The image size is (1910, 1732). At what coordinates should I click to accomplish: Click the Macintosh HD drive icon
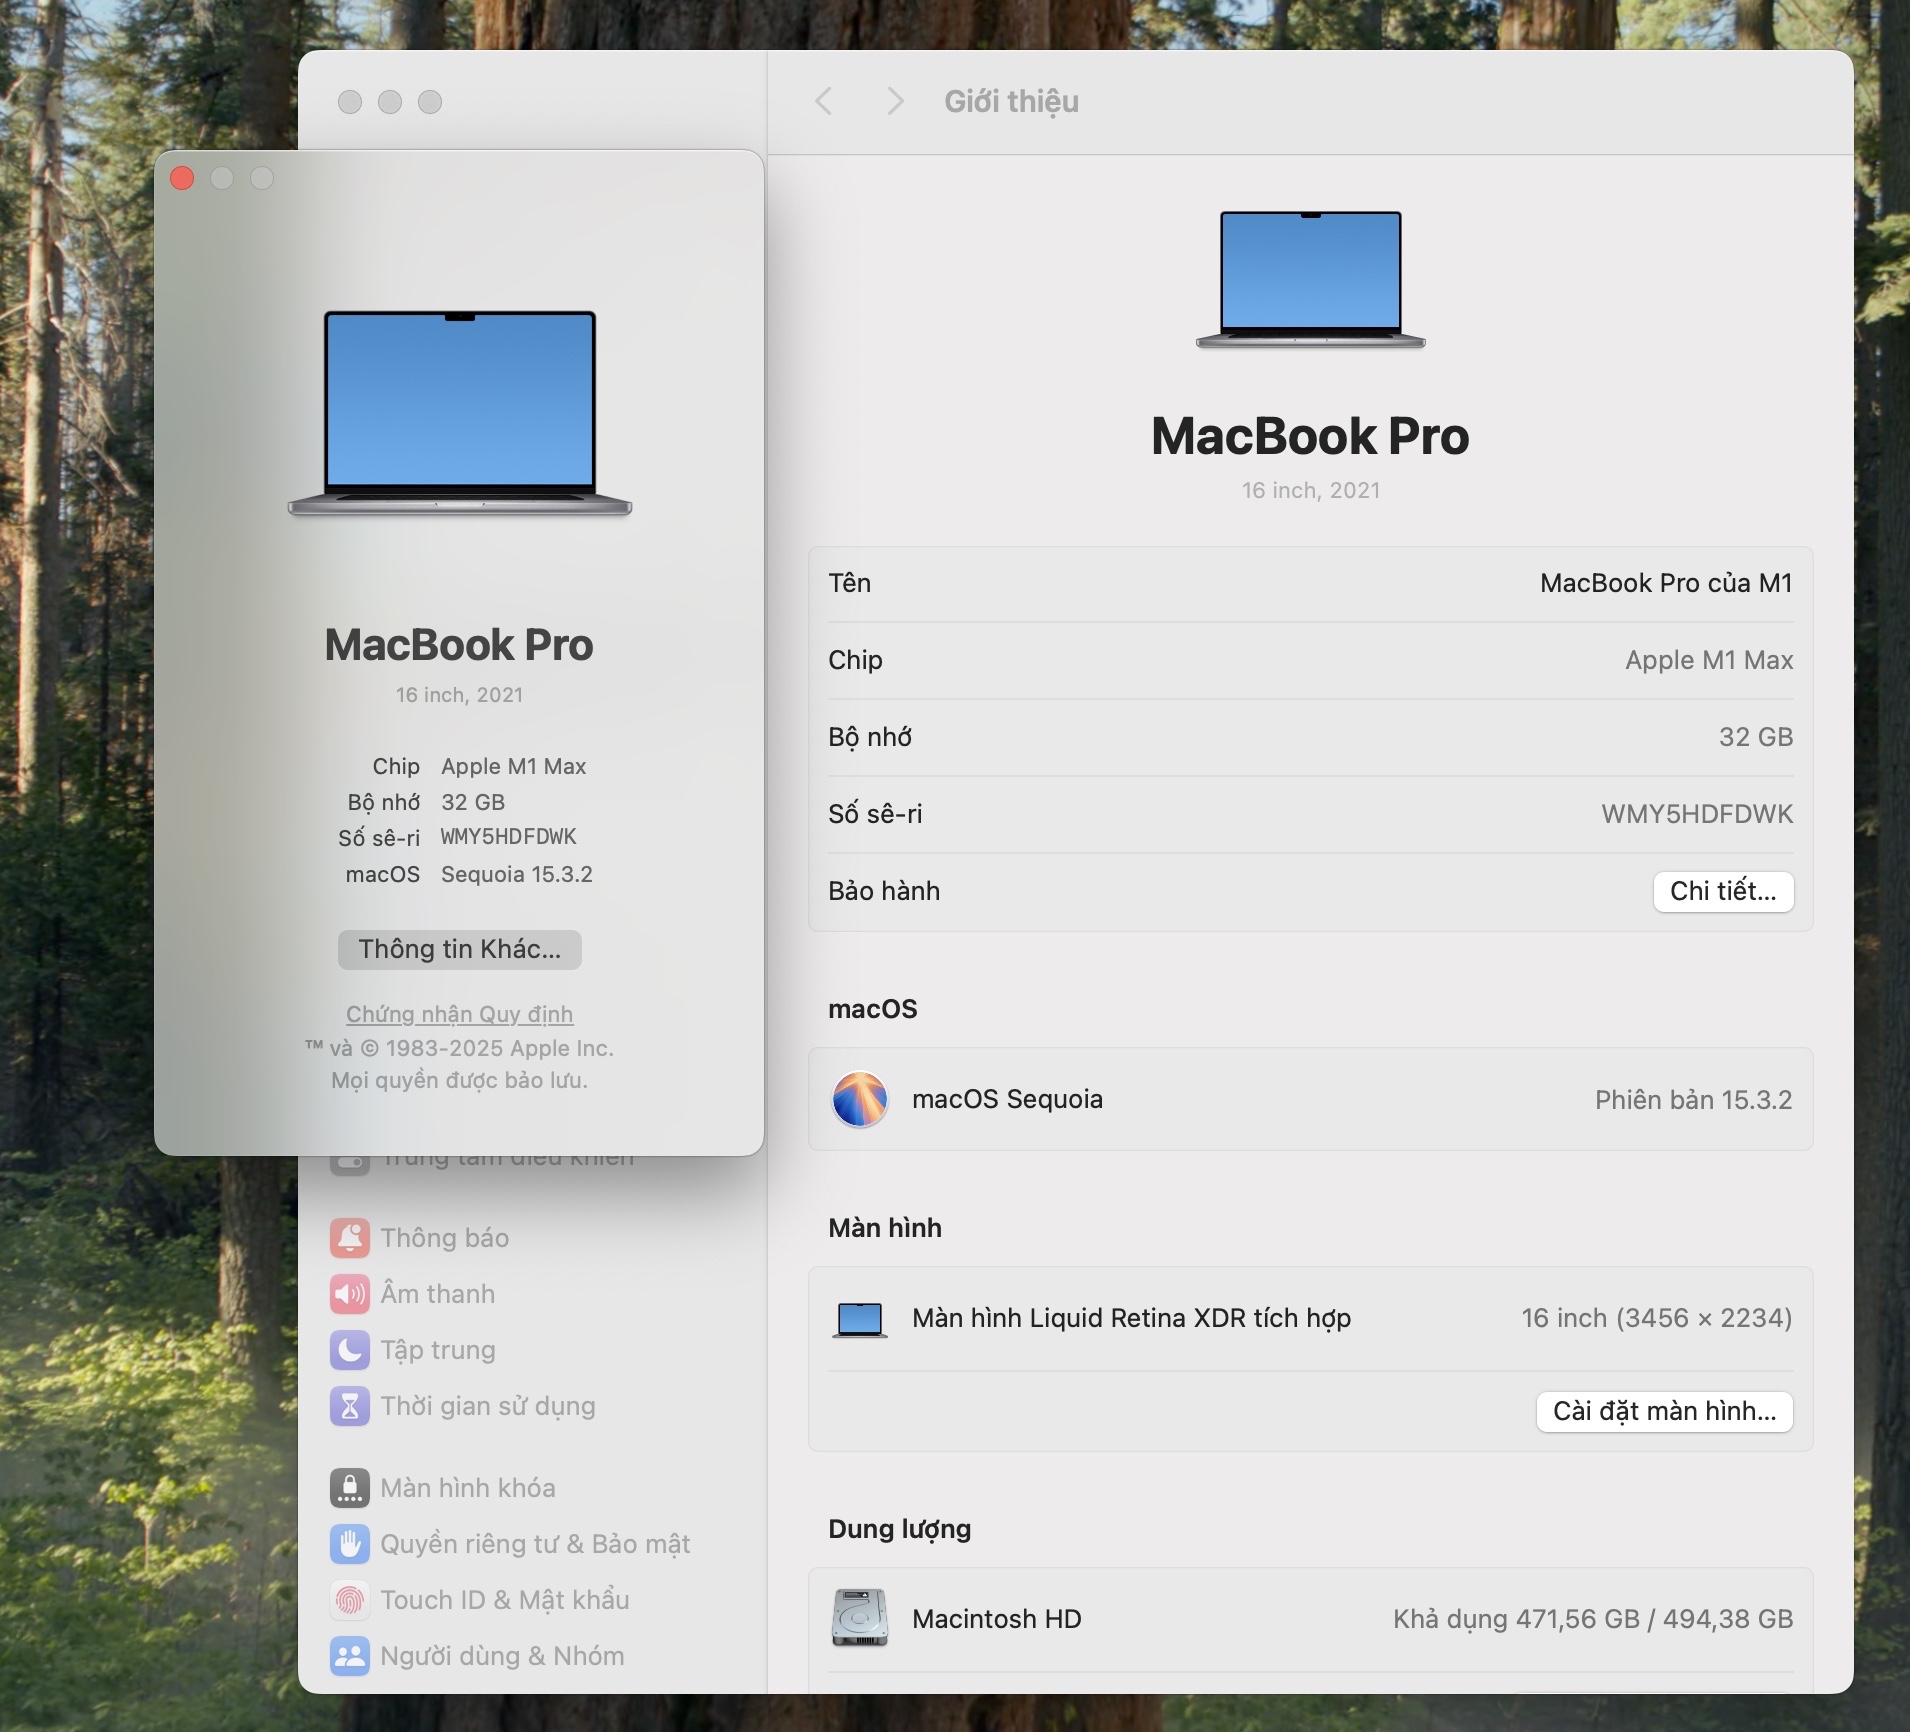coord(860,1619)
